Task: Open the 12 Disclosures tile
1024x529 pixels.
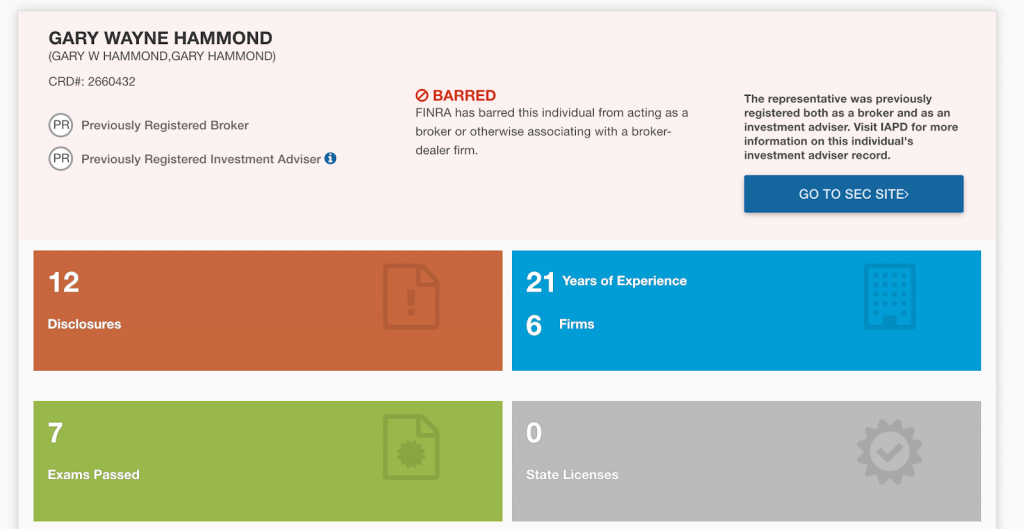Action: 268,311
